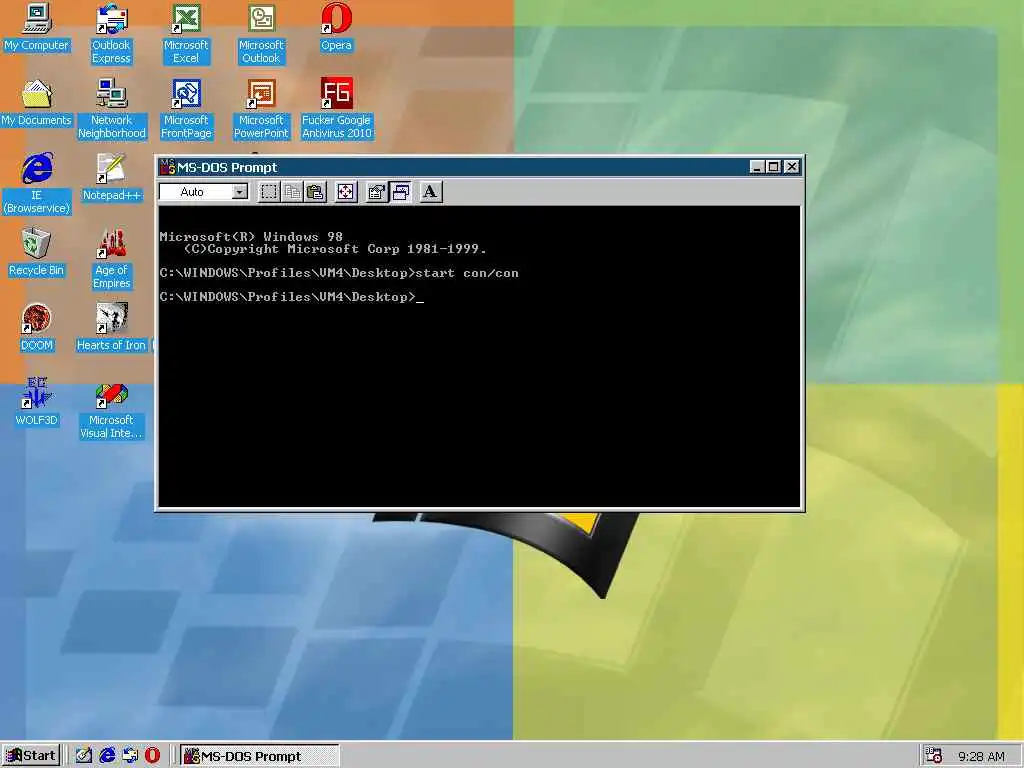Viewport: 1024px width, 768px height.
Task: Open MS-DOS Prompt Properties from toolbar
Action: tap(377, 192)
